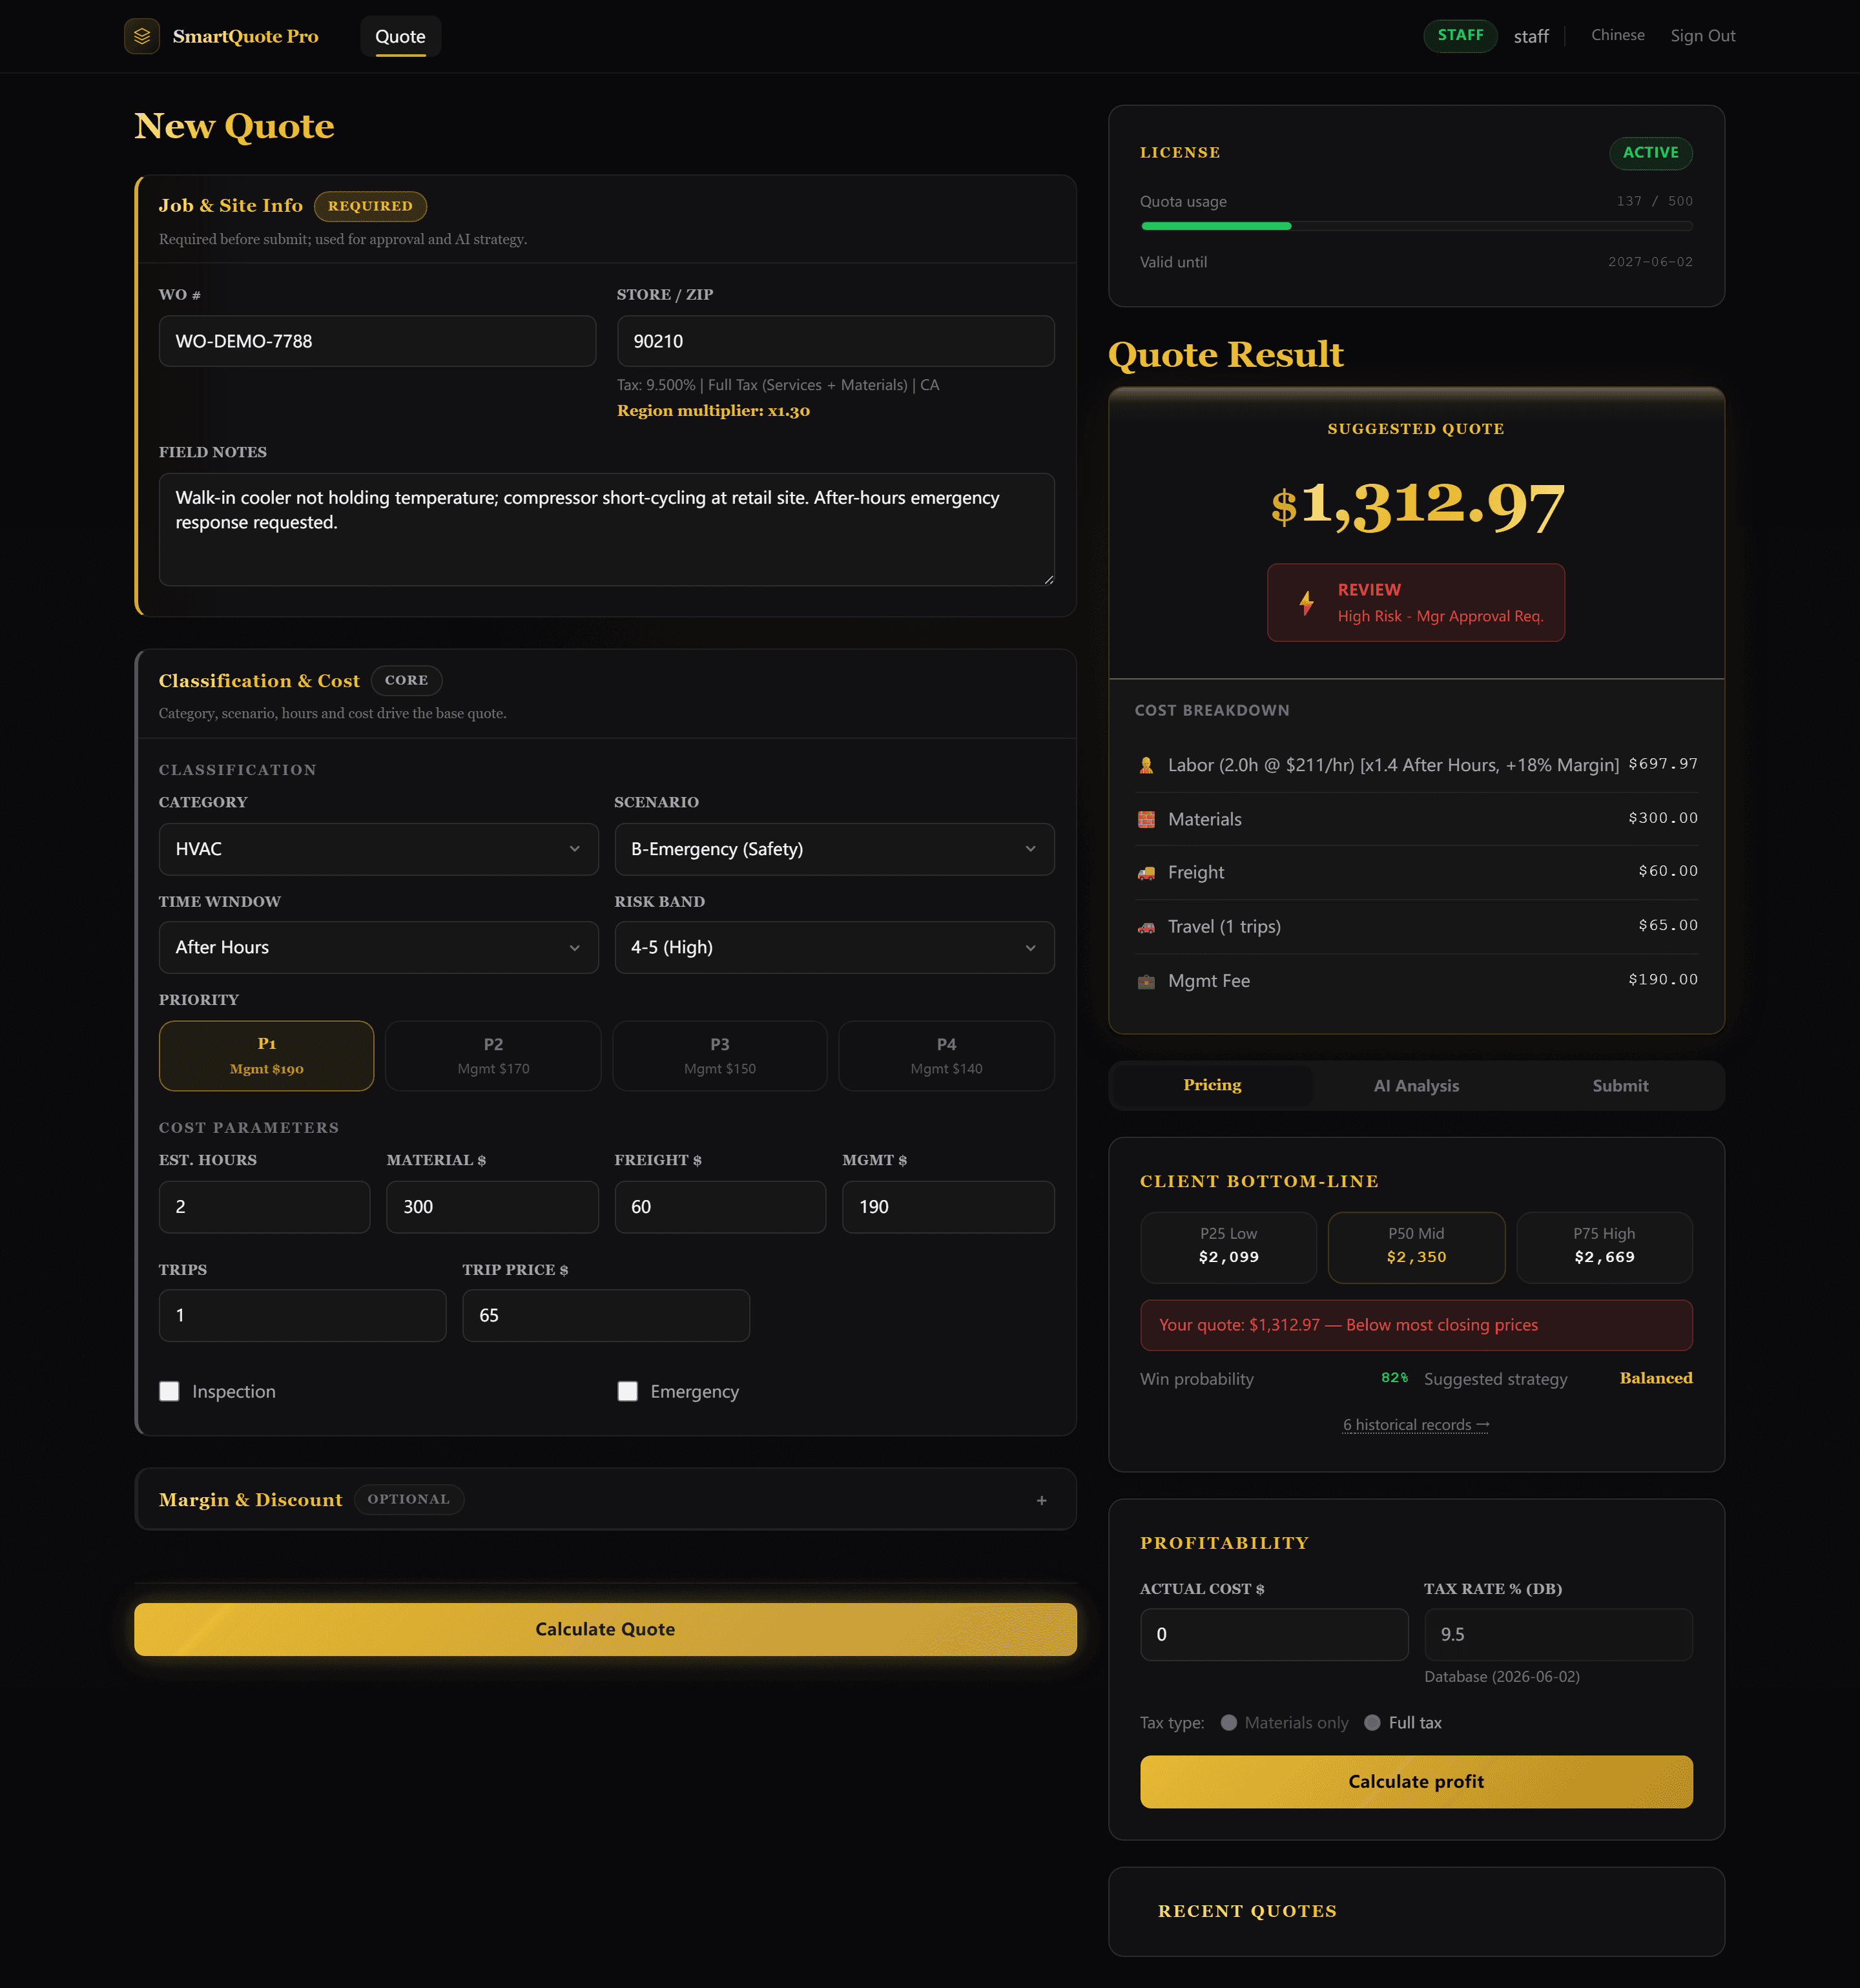The height and width of the screenshot is (1988, 1860).
Task: Open the Quote tab in the navbar
Action: pos(400,36)
